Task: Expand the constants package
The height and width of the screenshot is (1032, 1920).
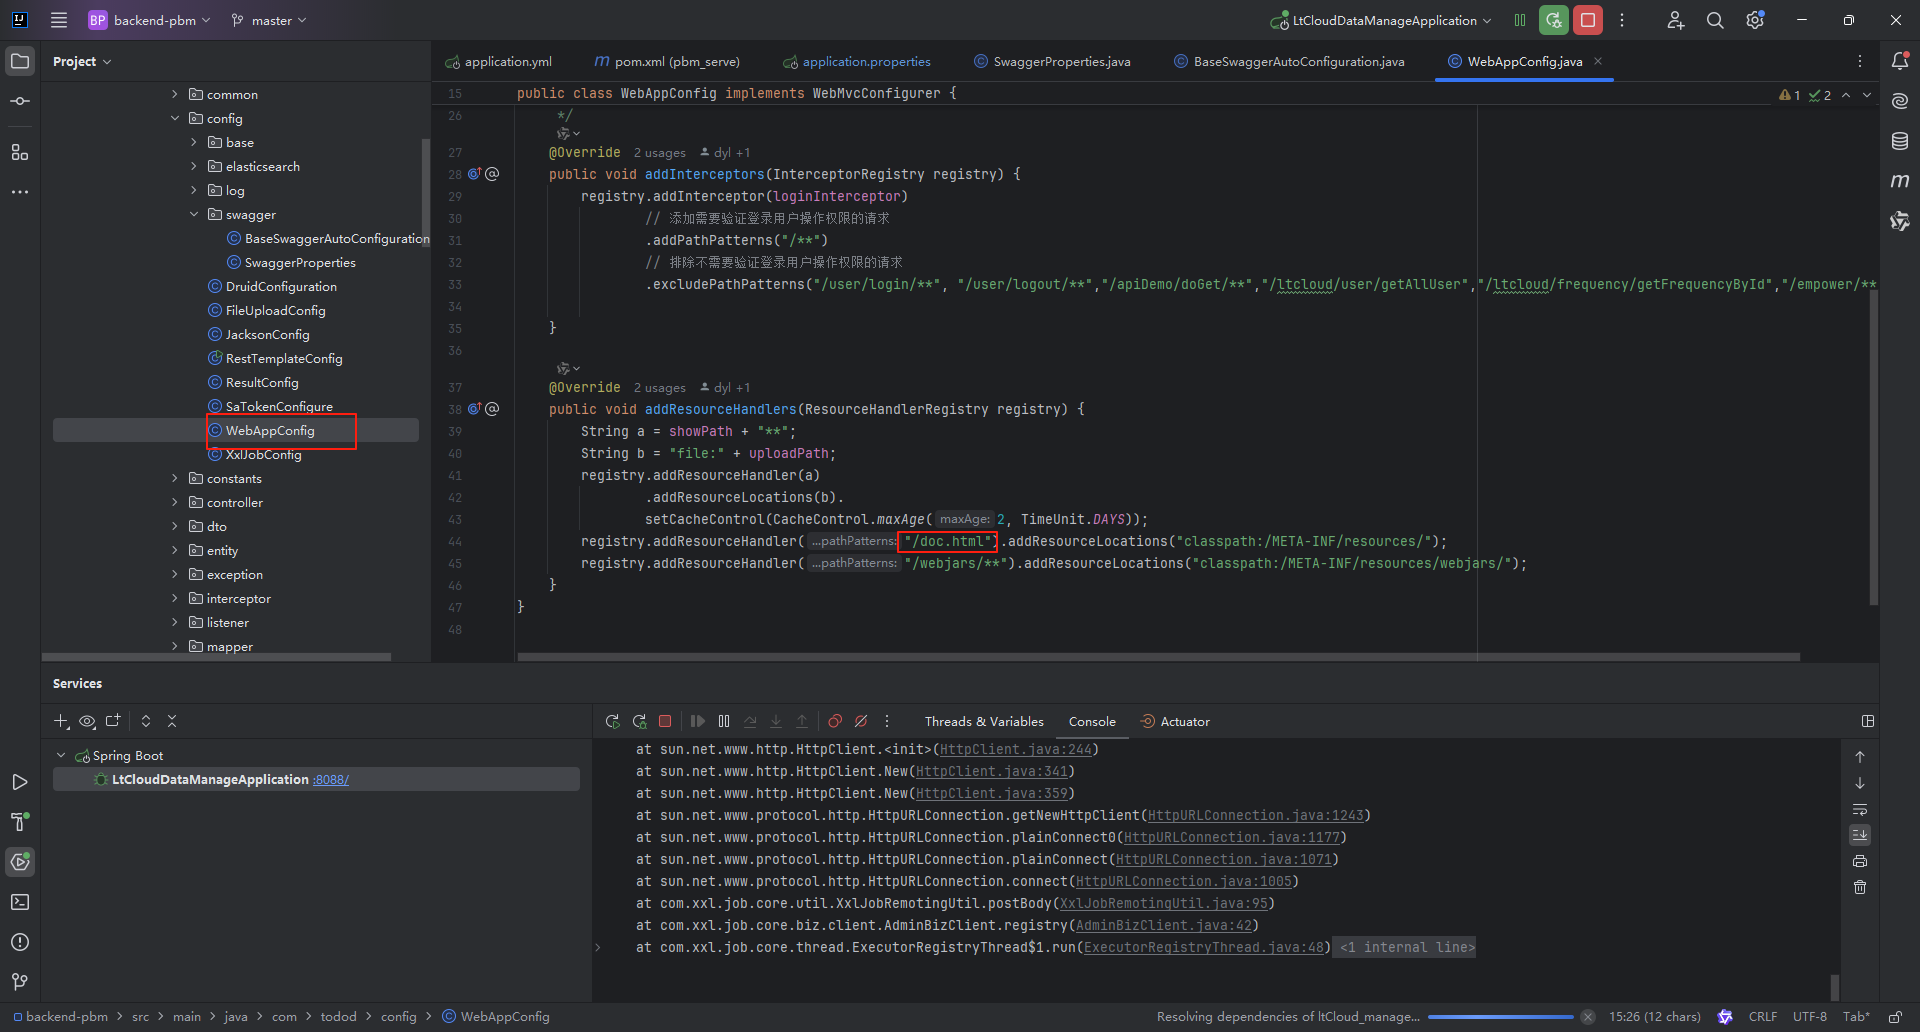Action: coord(176,478)
